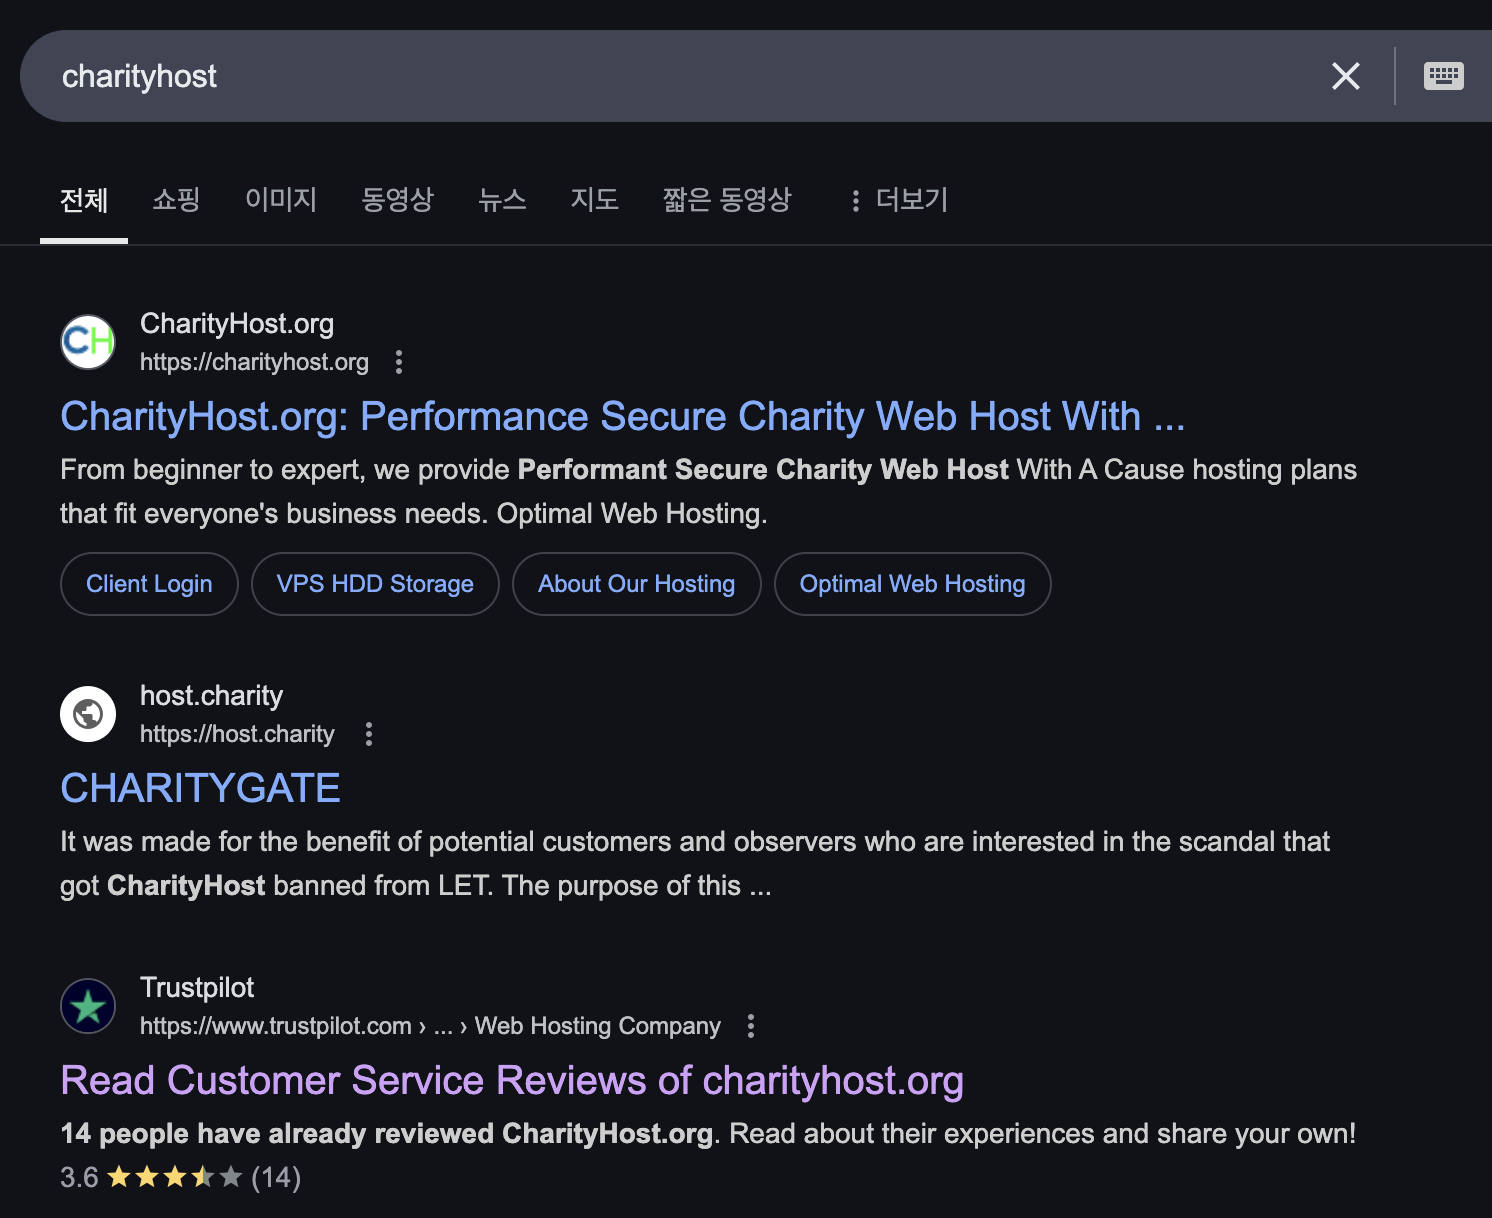Screen dimensions: 1492x1218
Task: Click the CharityHost.org CH favicon
Action: click(88, 342)
